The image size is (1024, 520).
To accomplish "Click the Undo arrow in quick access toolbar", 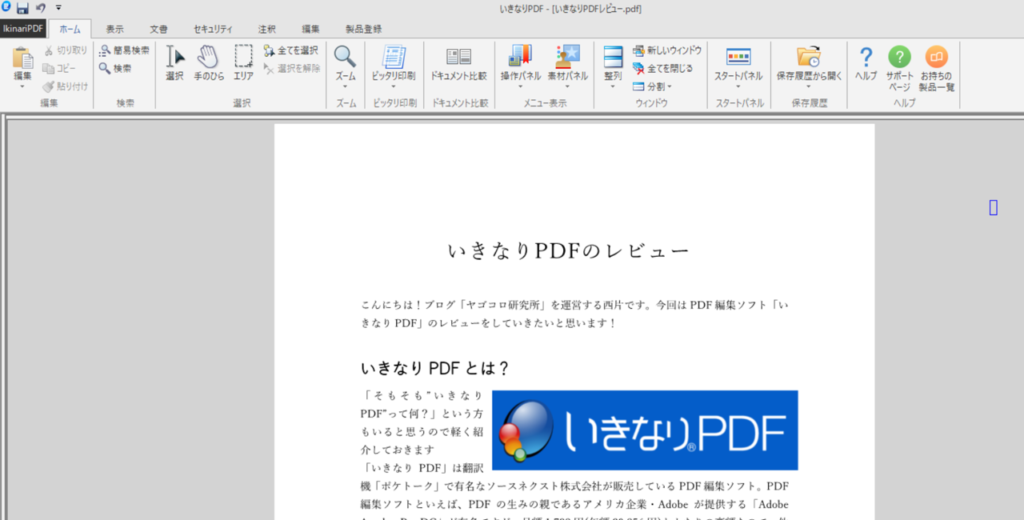I will point(40,8).
